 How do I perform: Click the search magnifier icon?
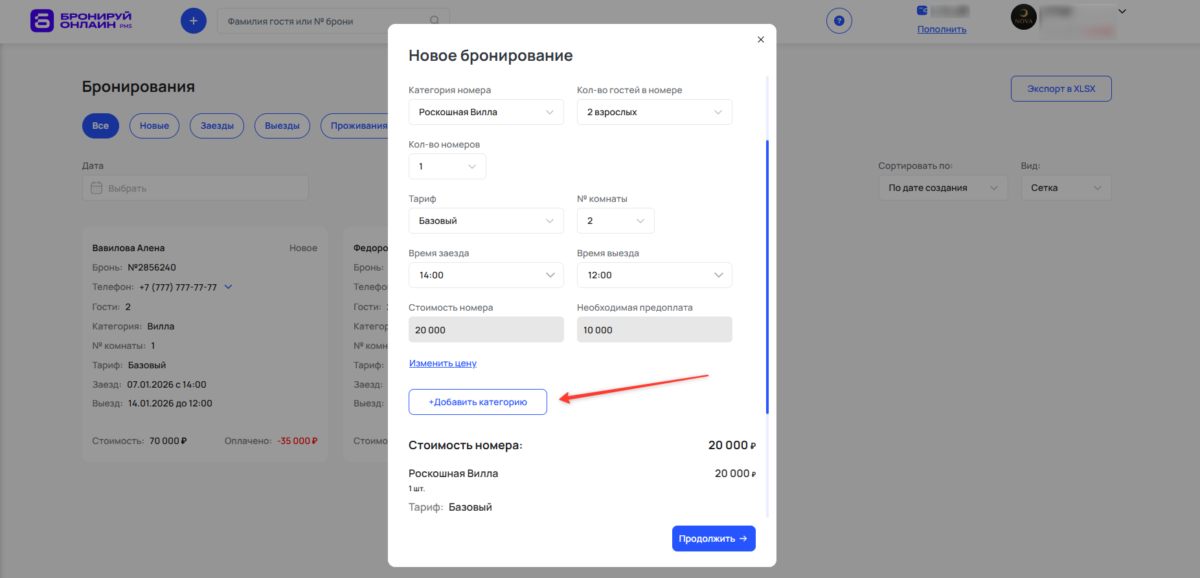(433, 19)
